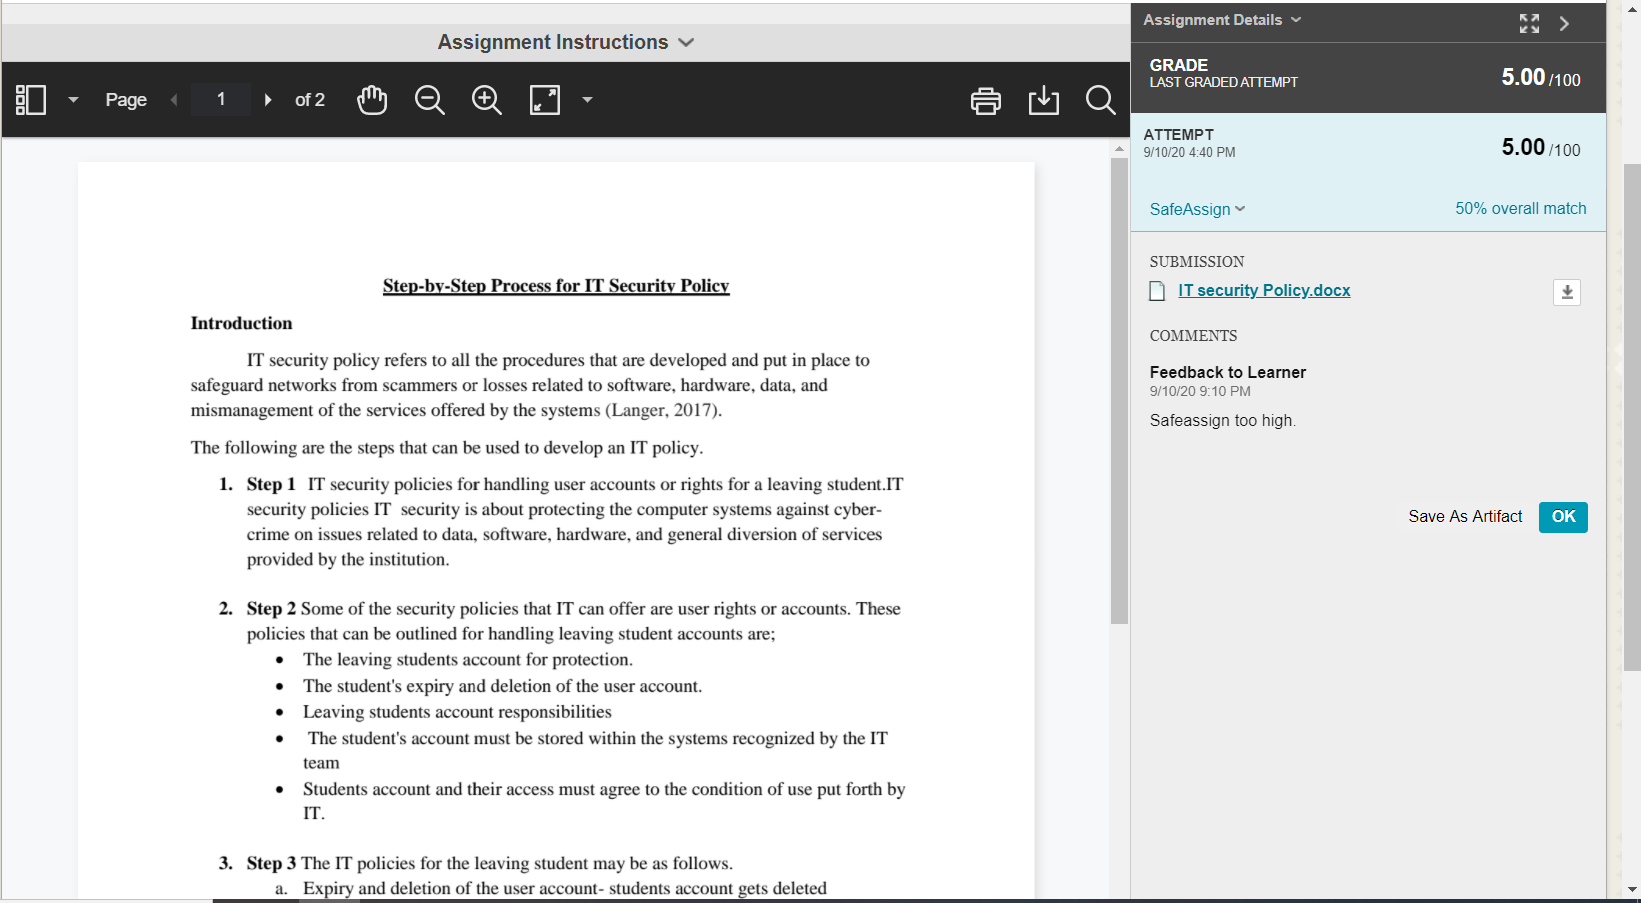Download the document from viewer toolbar
Screen dimensions: 1641x903
point(1044,100)
